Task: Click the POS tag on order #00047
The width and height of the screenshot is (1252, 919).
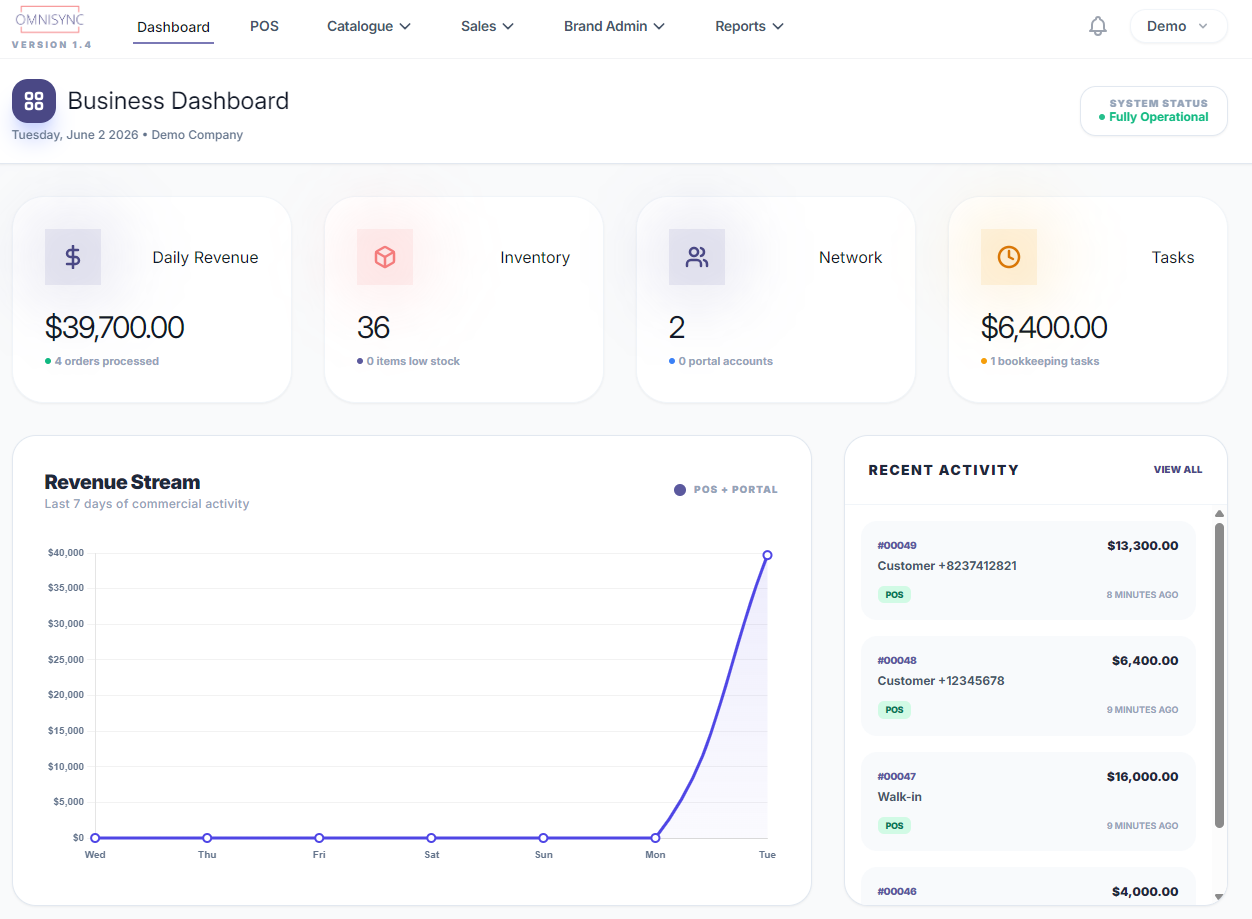Action: pos(894,826)
